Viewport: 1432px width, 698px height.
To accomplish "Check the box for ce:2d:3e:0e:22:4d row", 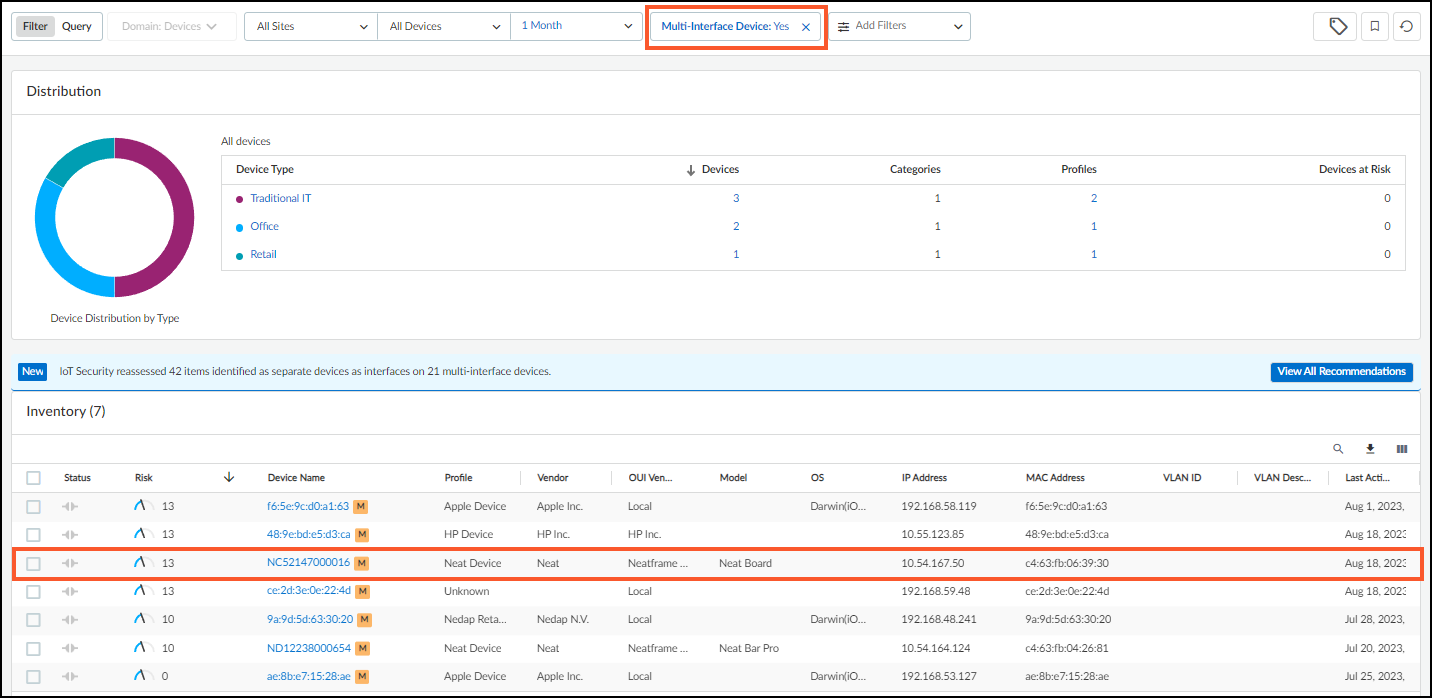I will click(34, 592).
